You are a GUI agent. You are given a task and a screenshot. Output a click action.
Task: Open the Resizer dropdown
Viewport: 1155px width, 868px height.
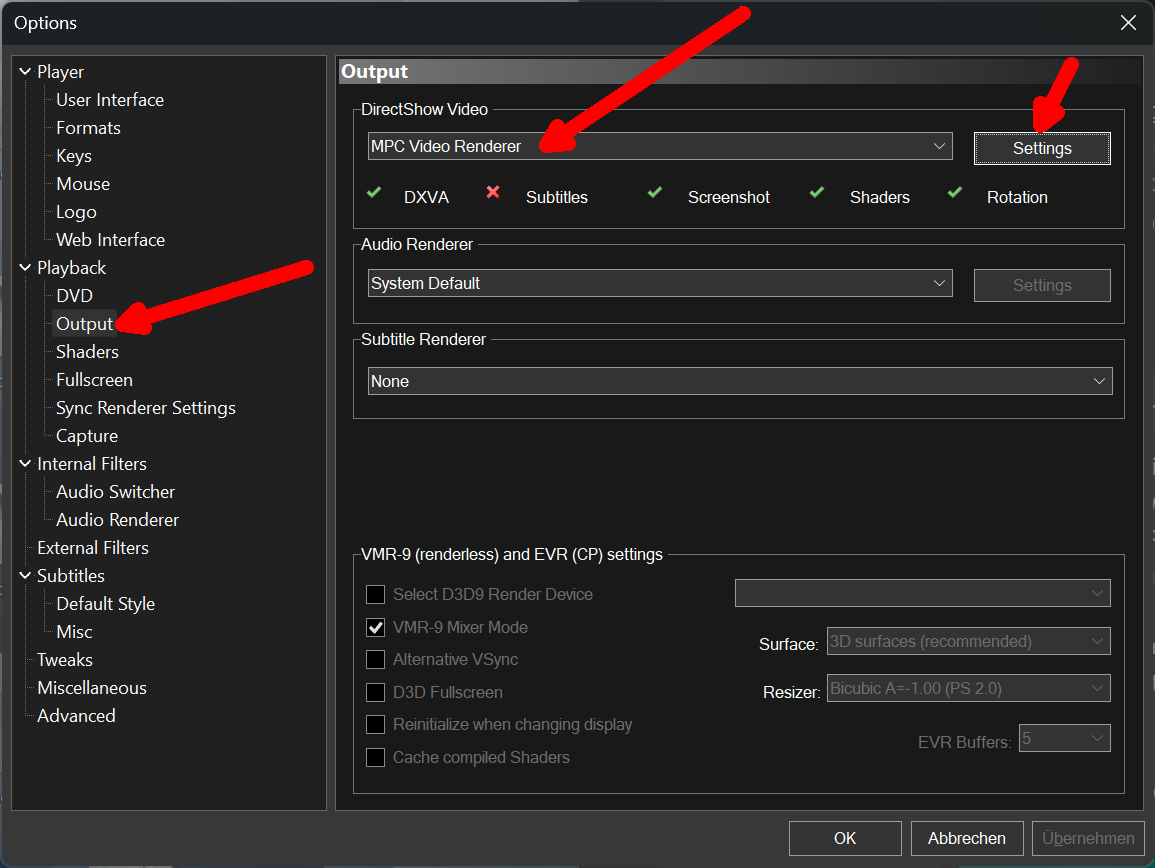969,688
